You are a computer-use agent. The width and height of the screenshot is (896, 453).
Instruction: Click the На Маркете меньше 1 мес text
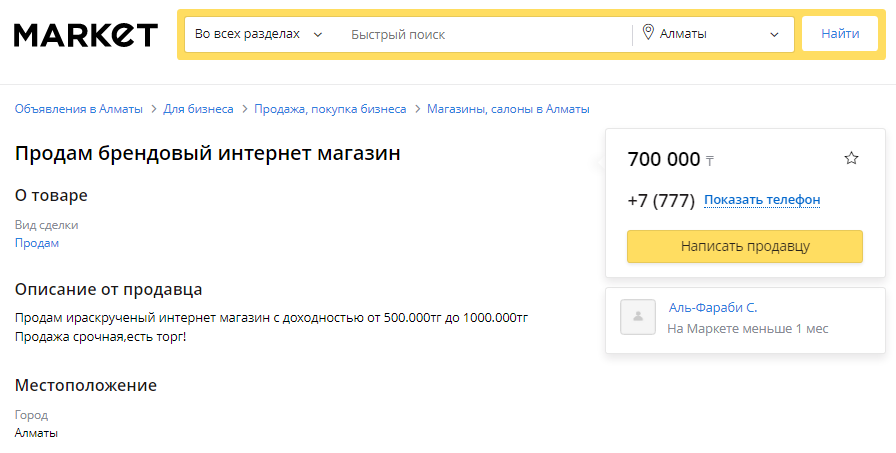point(747,329)
